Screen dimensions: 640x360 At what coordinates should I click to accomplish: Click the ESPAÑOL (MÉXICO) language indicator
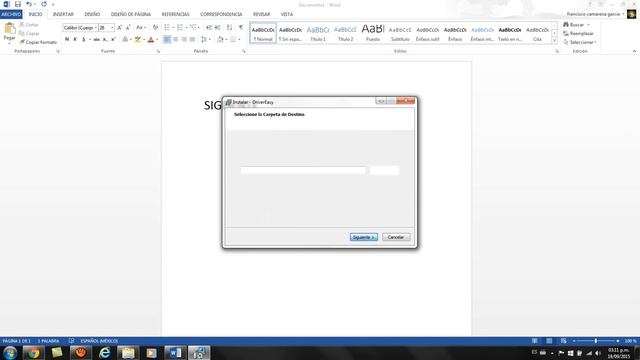(x=99, y=341)
